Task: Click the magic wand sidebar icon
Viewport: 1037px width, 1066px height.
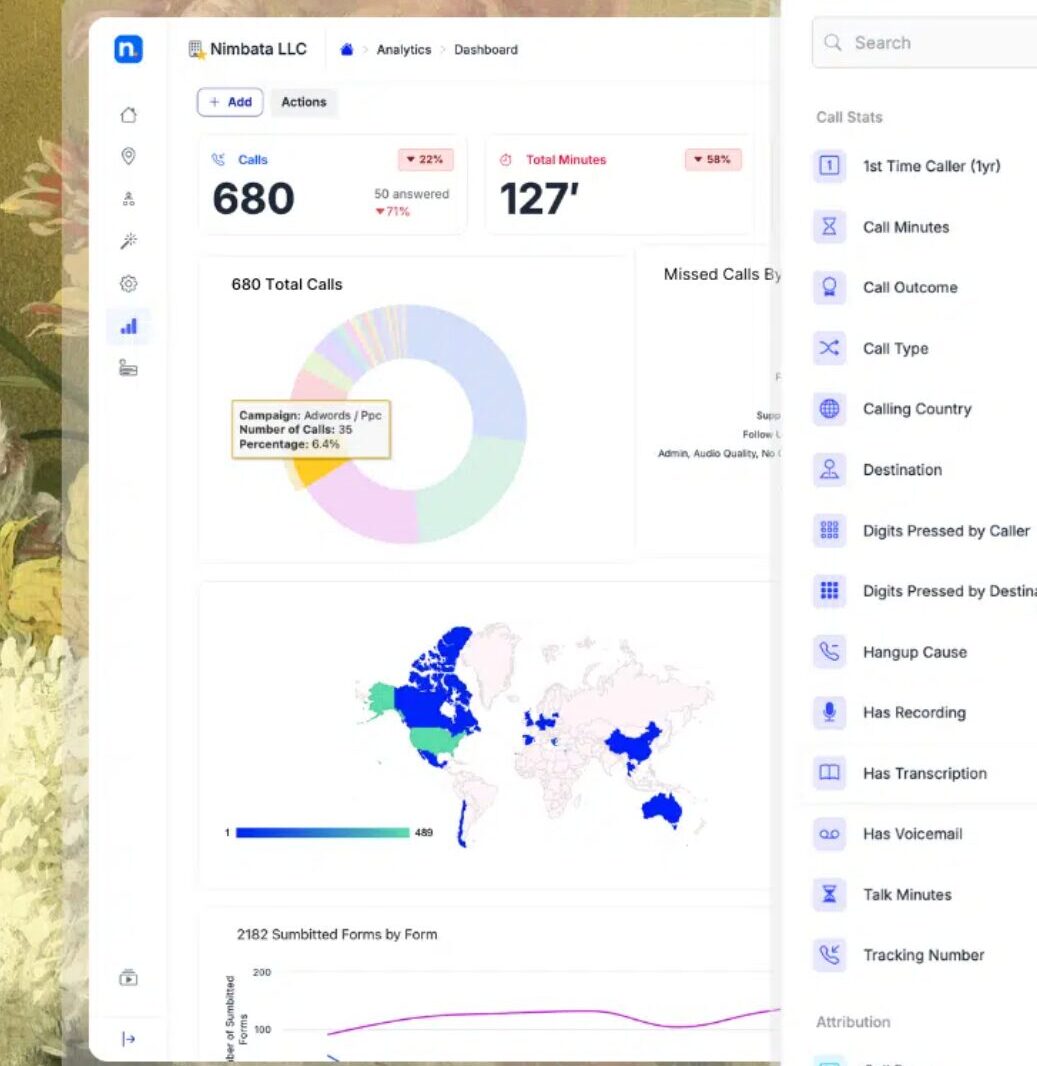Action: pyautogui.click(x=128, y=241)
